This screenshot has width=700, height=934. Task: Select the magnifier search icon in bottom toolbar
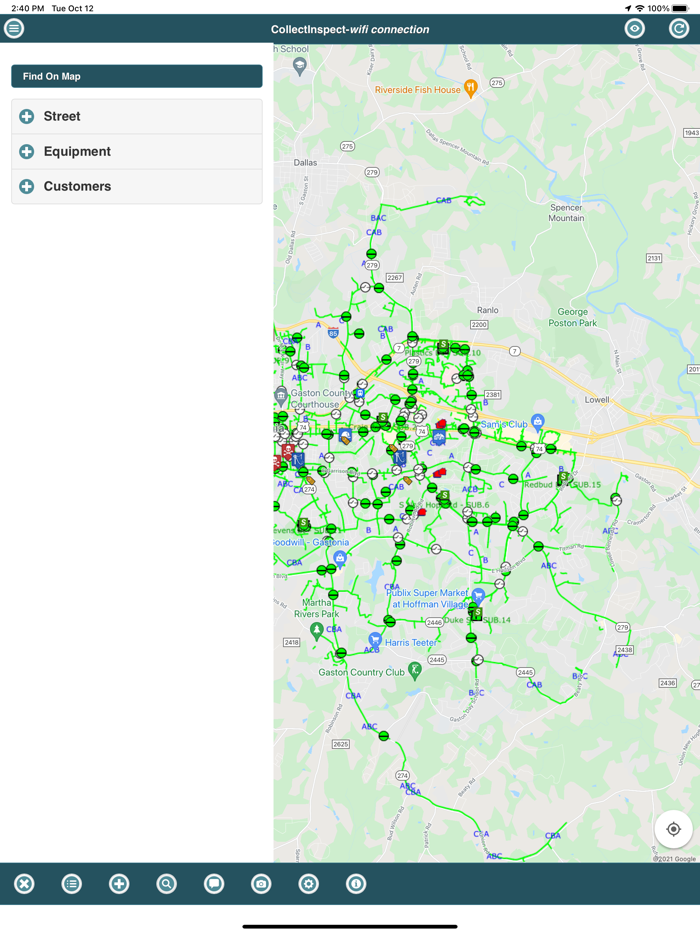(x=166, y=883)
